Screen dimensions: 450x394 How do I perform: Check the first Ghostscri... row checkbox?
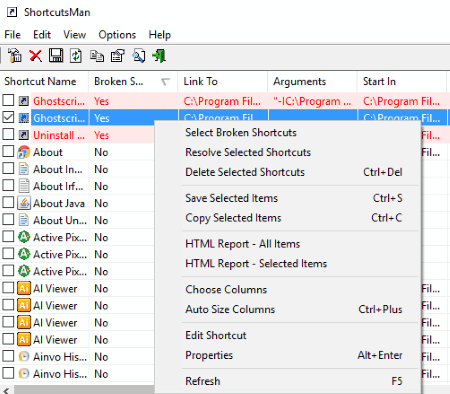8,100
